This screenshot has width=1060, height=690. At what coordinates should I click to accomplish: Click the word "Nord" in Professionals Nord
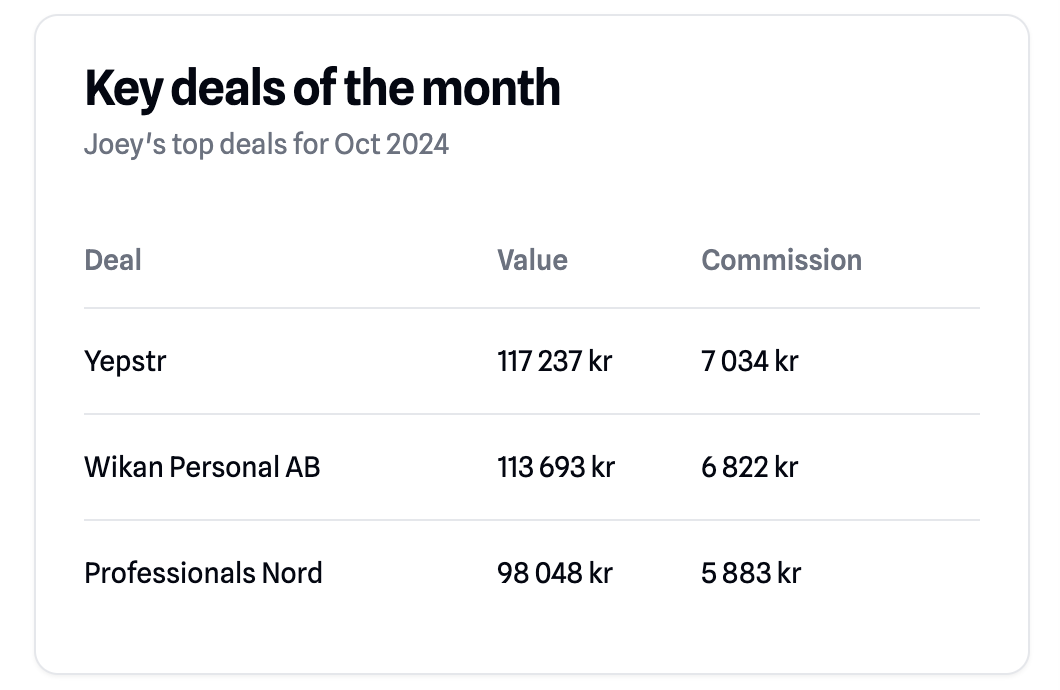(292, 573)
